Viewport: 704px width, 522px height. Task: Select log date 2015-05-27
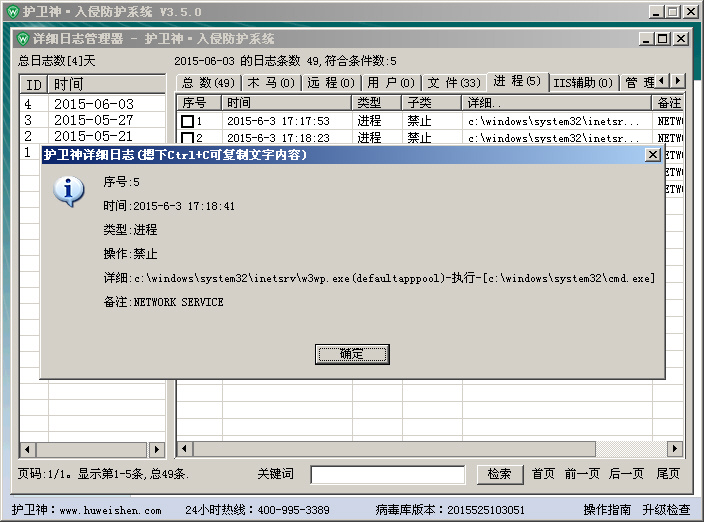(94, 120)
